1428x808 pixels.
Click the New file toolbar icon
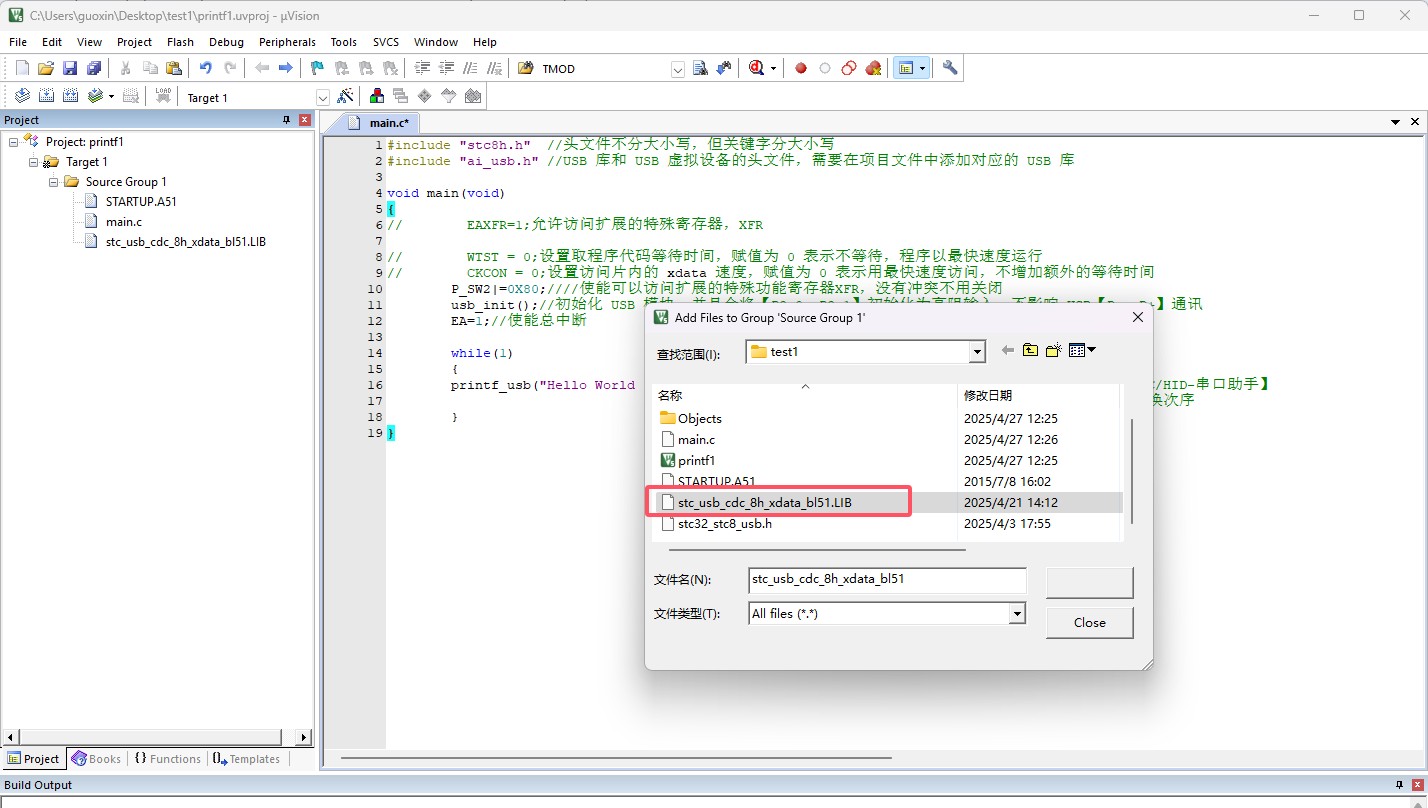23,68
